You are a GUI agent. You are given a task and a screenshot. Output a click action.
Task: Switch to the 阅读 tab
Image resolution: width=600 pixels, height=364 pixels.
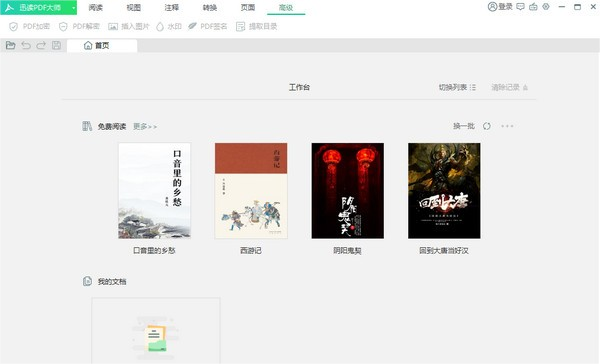pos(95,8)
